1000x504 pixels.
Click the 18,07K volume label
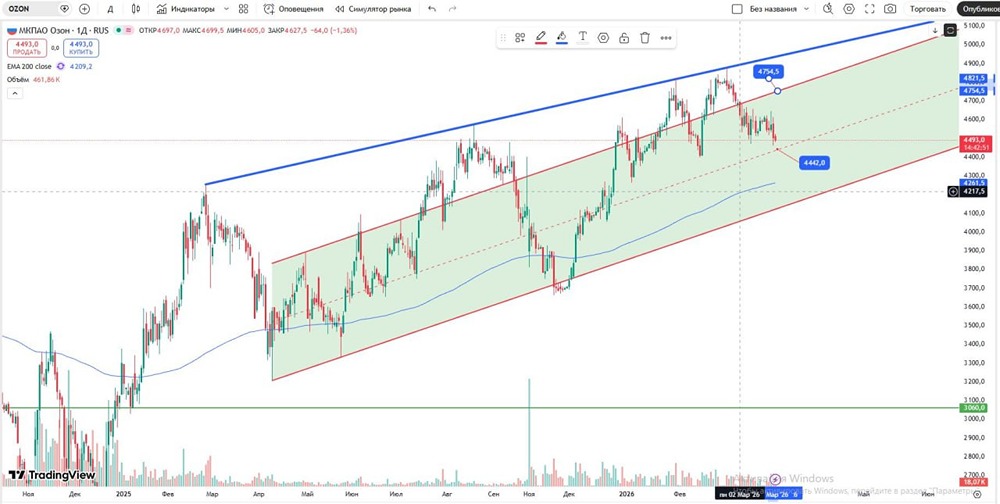(974, 482)
